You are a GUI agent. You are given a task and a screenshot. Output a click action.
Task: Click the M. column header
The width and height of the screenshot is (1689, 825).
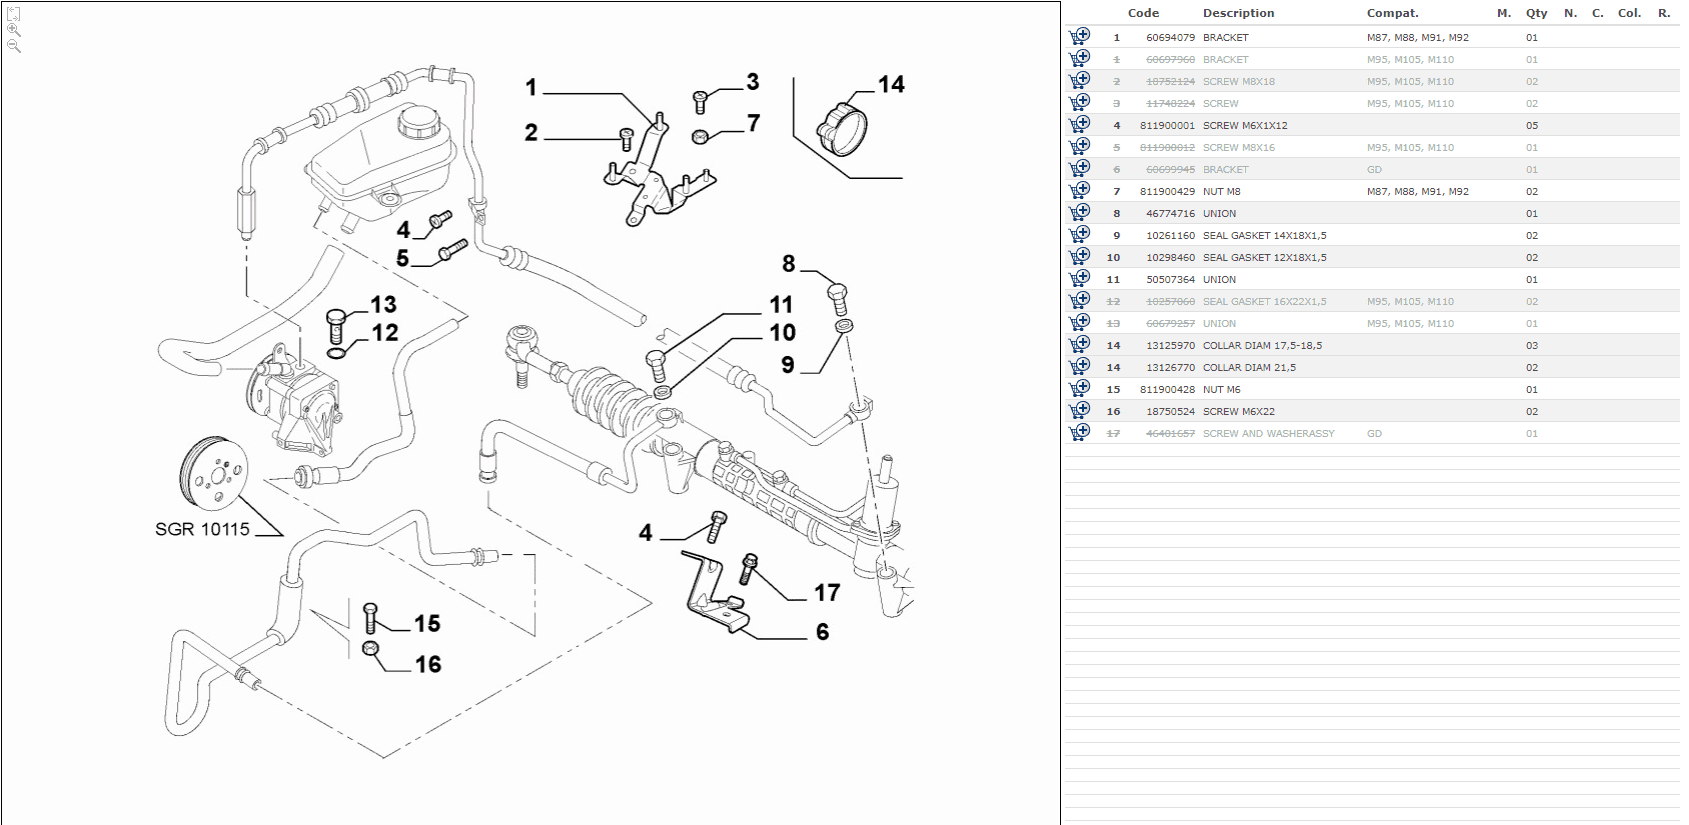(x=1503, y=13)
